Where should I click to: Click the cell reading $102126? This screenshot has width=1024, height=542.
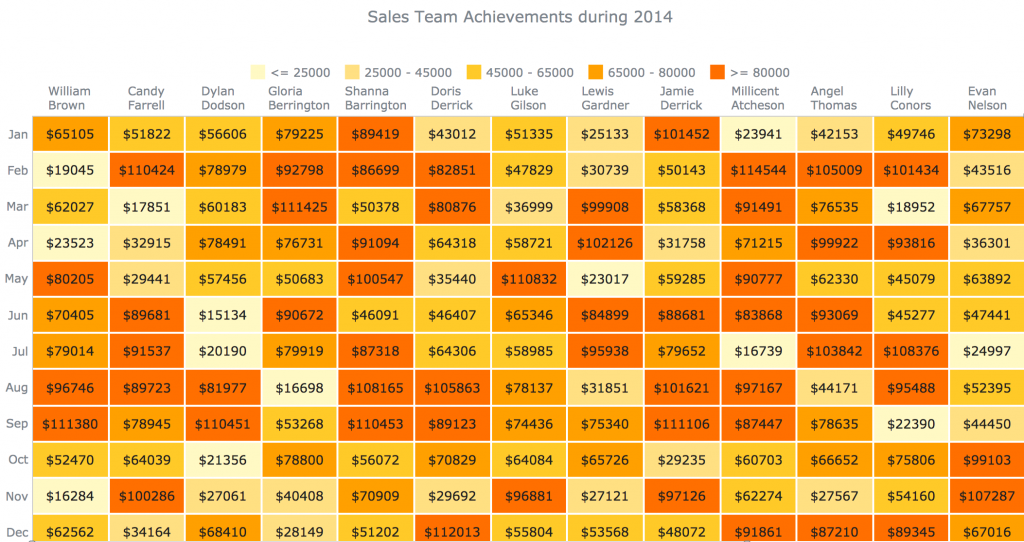coord(605,243)
